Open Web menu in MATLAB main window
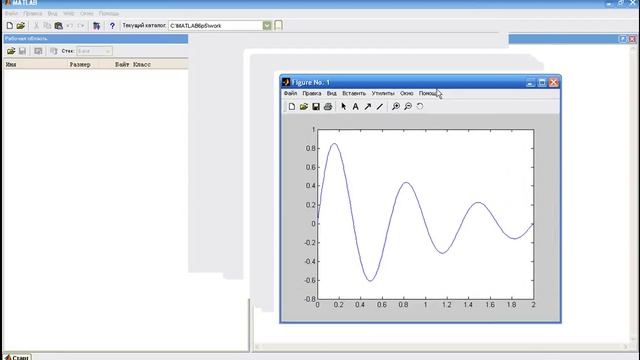 [x=69, y=13]
